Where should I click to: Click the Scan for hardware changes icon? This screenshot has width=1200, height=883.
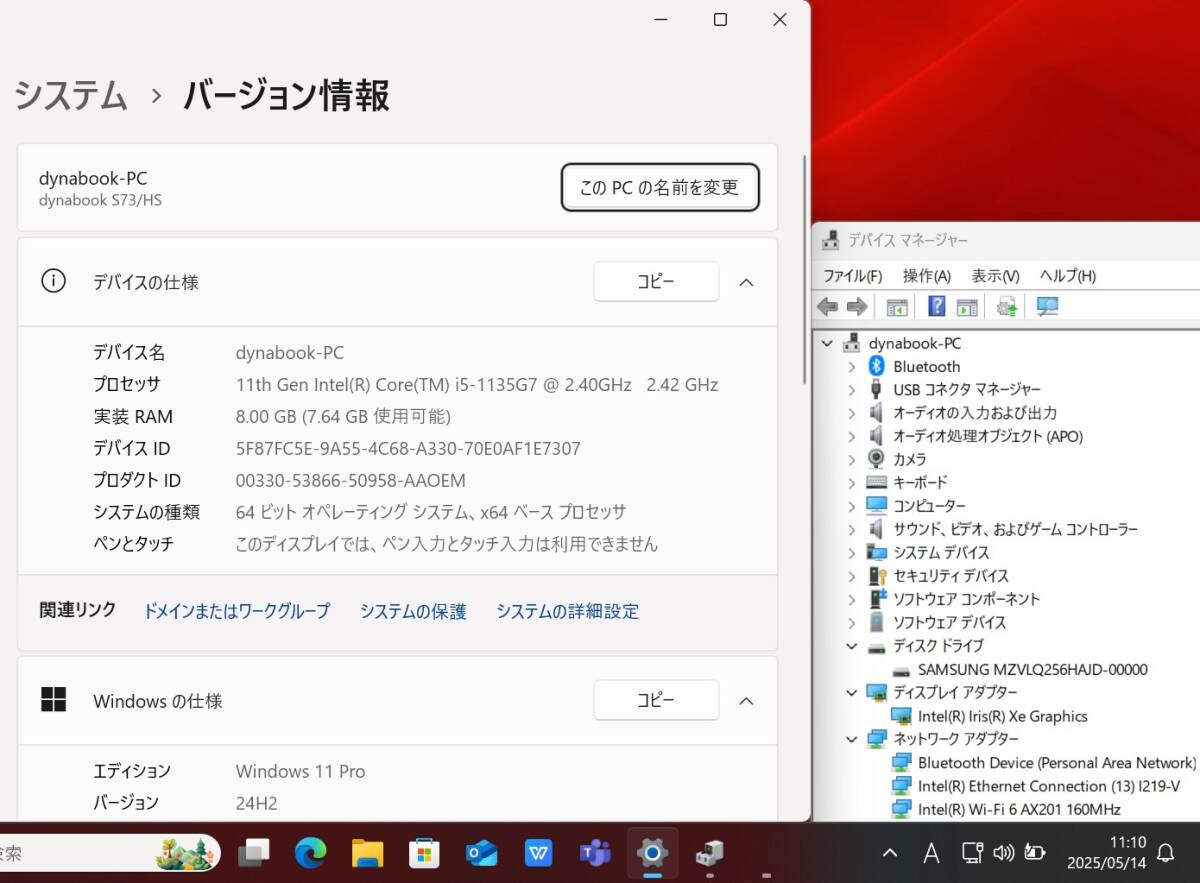pos(1047,307)
